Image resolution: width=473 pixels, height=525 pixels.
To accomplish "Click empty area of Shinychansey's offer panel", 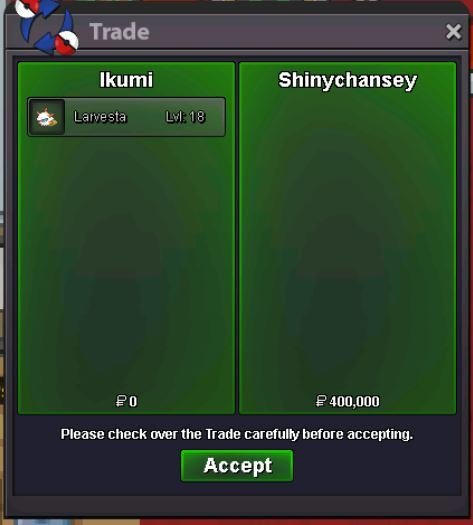I will click(347, 241).
